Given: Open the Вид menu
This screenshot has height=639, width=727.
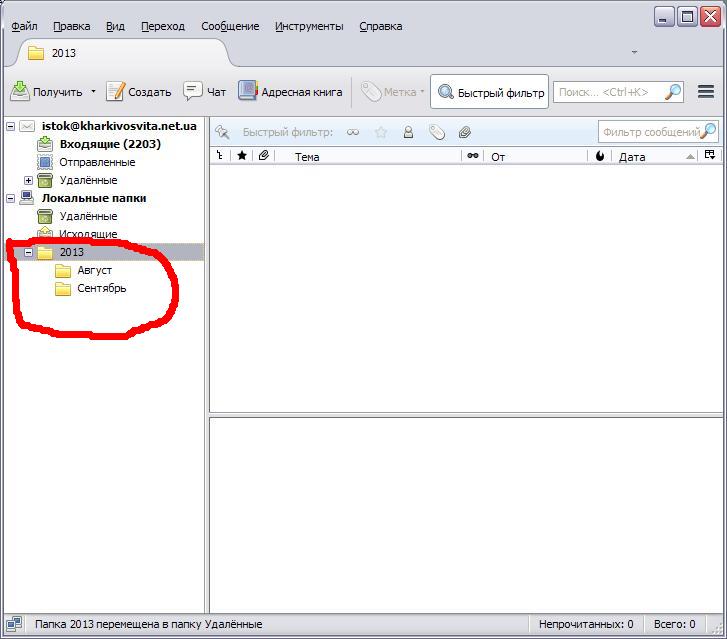Looking at the screenshot, I should click(x=115, y=26).
